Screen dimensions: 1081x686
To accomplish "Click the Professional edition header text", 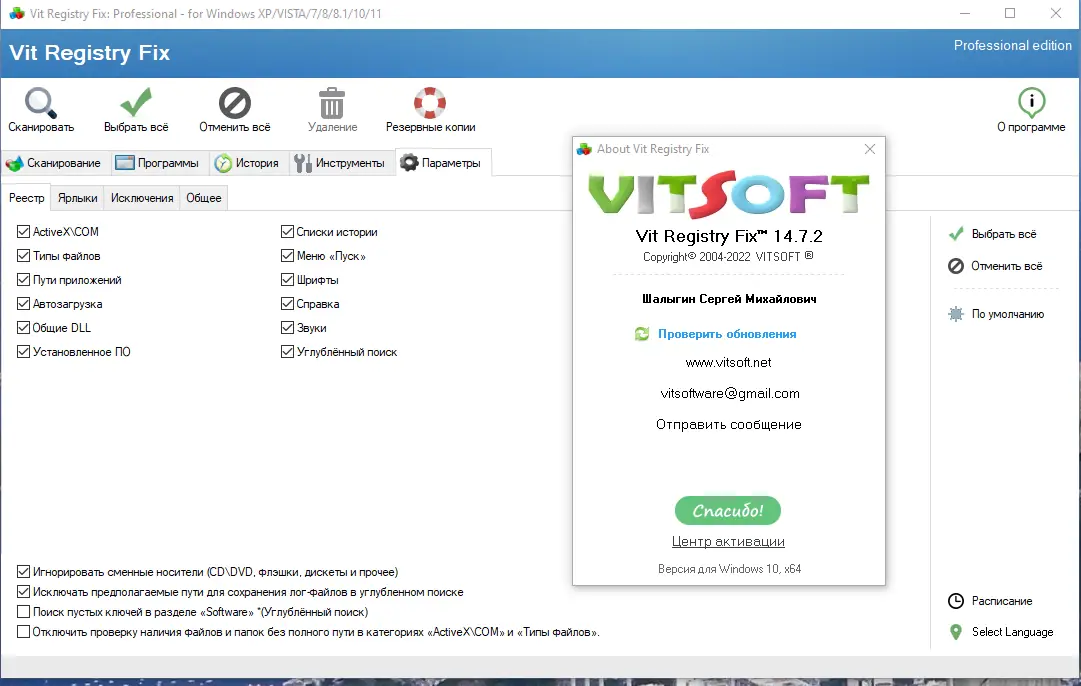I will click(1013, 46).
